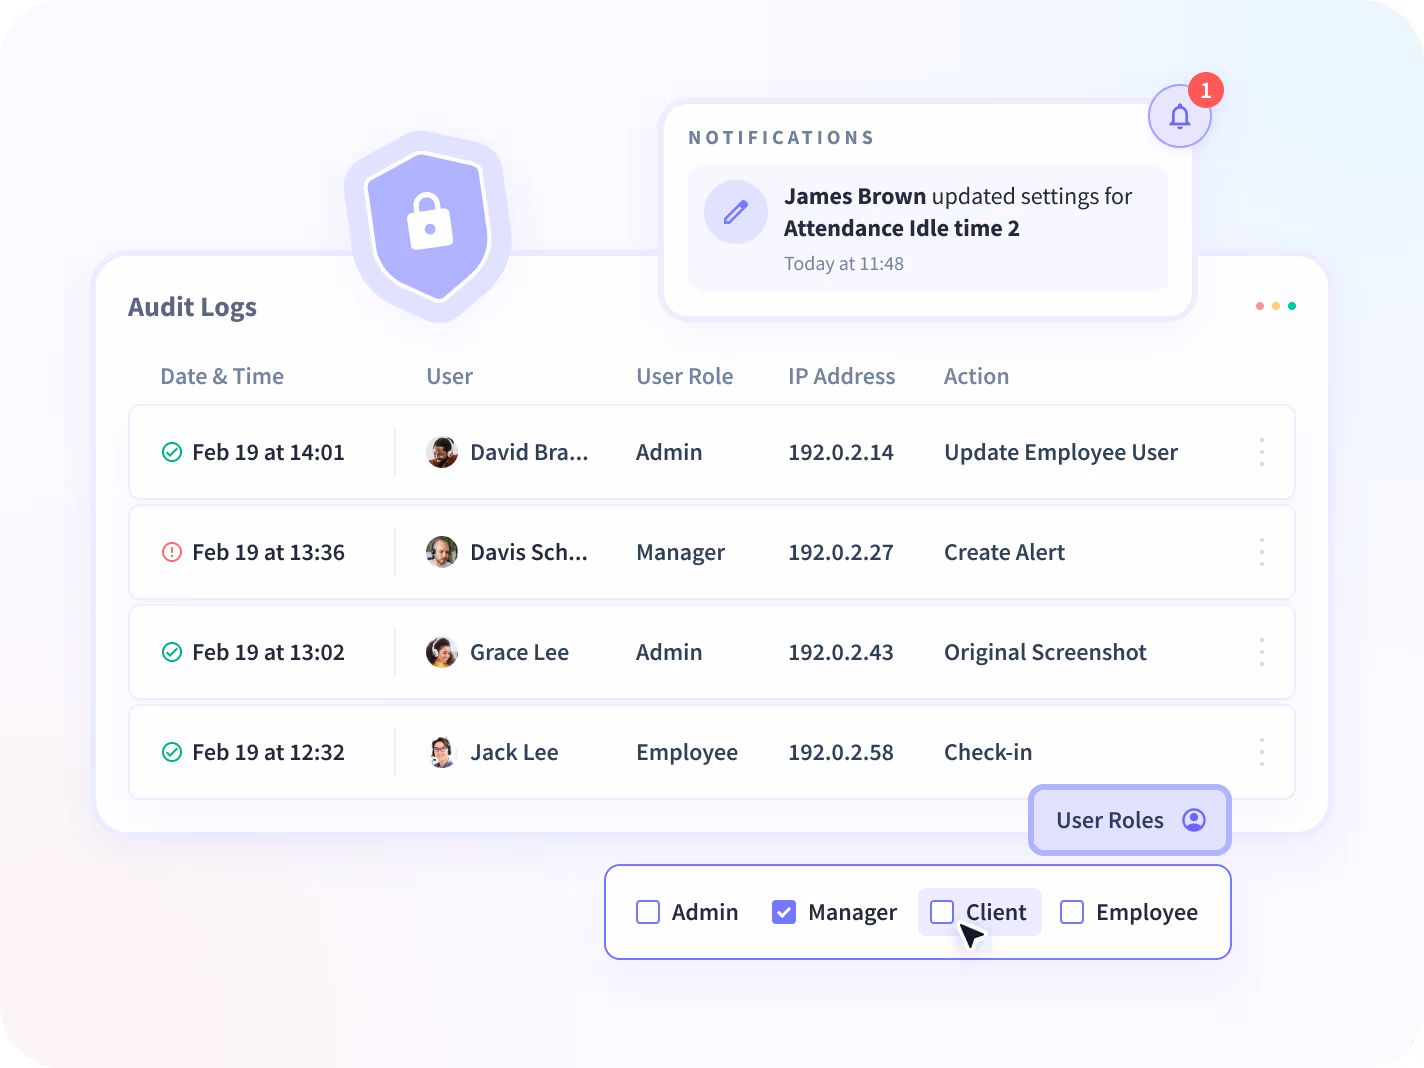
Task: Enable the Admin role checkbox
Action: tap(647, 912)
